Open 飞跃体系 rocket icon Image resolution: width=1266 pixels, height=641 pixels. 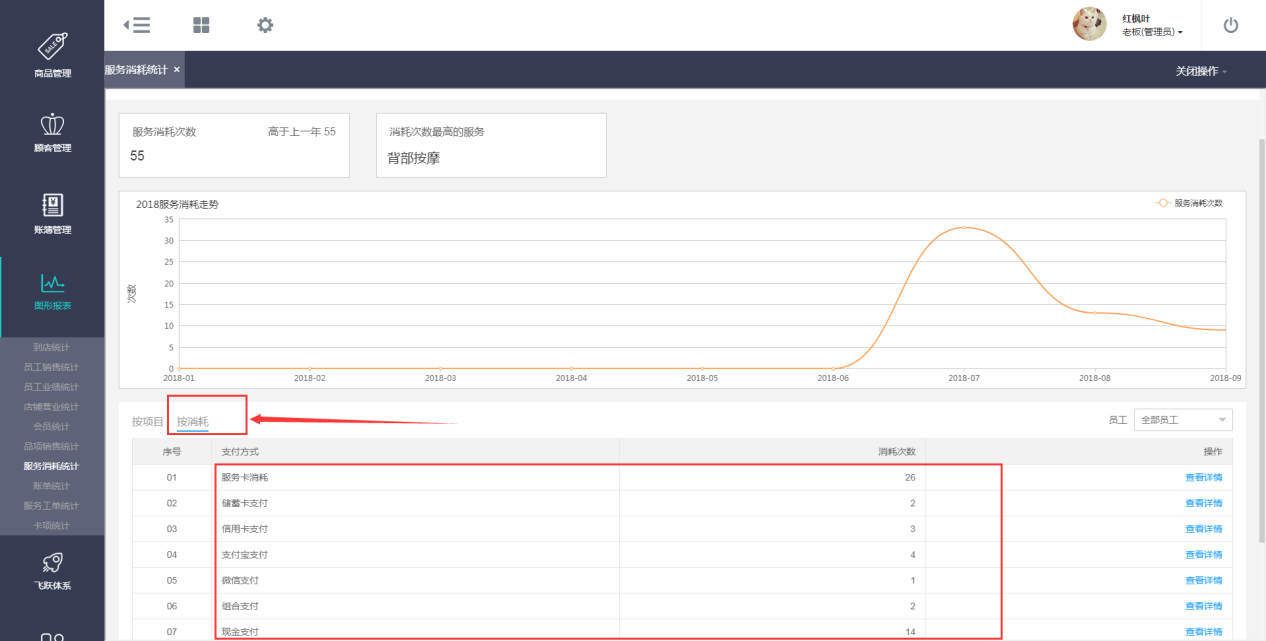click(52, 563)
